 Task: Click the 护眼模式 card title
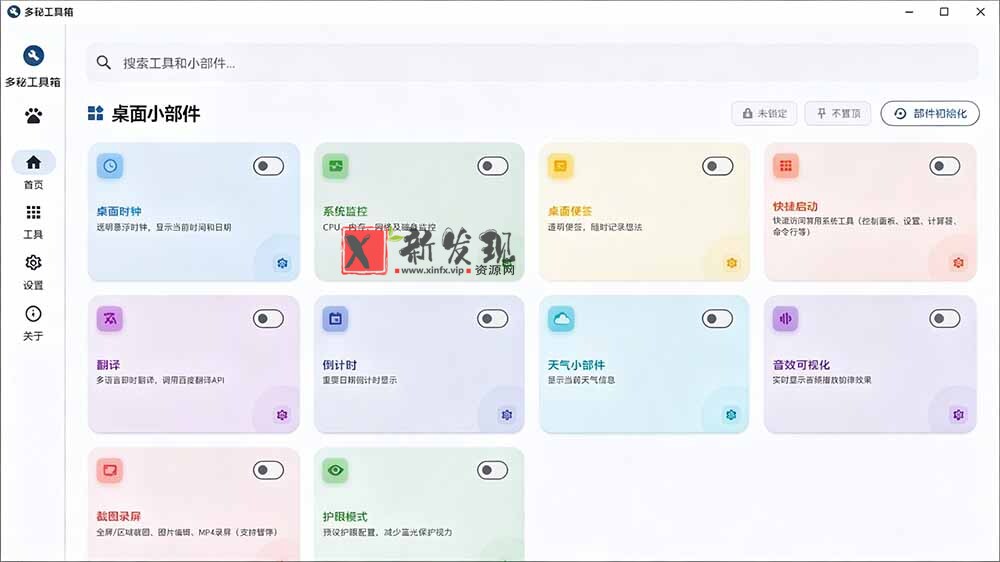pyautogui.click(x=345, y=517)
